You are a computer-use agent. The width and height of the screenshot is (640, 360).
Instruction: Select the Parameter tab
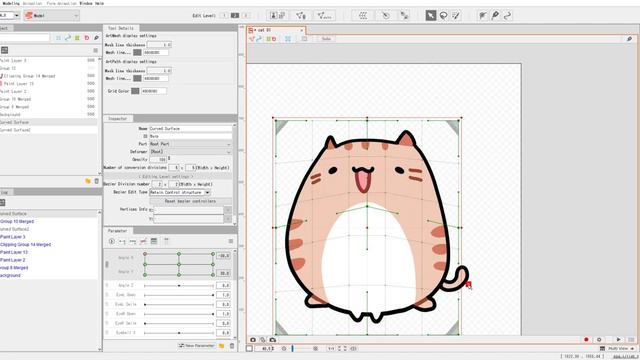coord(118,231)
